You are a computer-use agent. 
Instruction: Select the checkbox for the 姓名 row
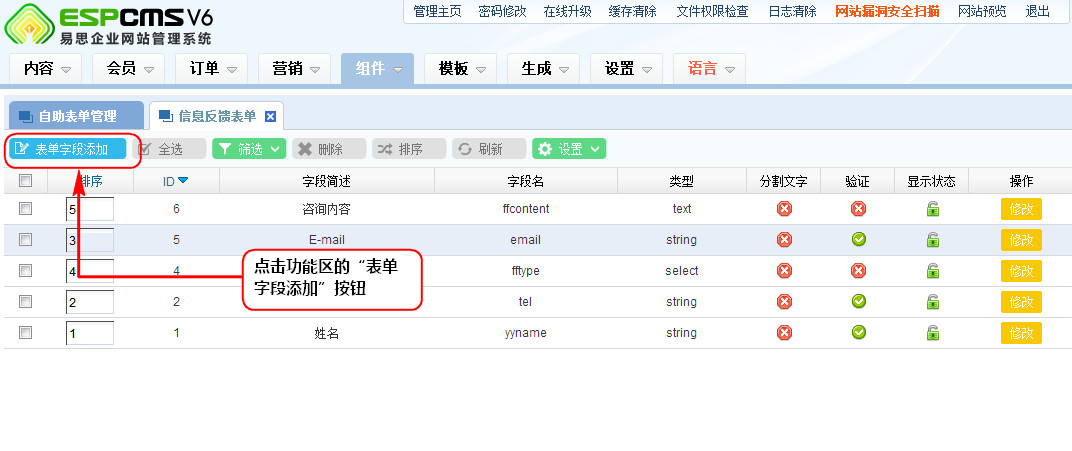pos(26,333)
